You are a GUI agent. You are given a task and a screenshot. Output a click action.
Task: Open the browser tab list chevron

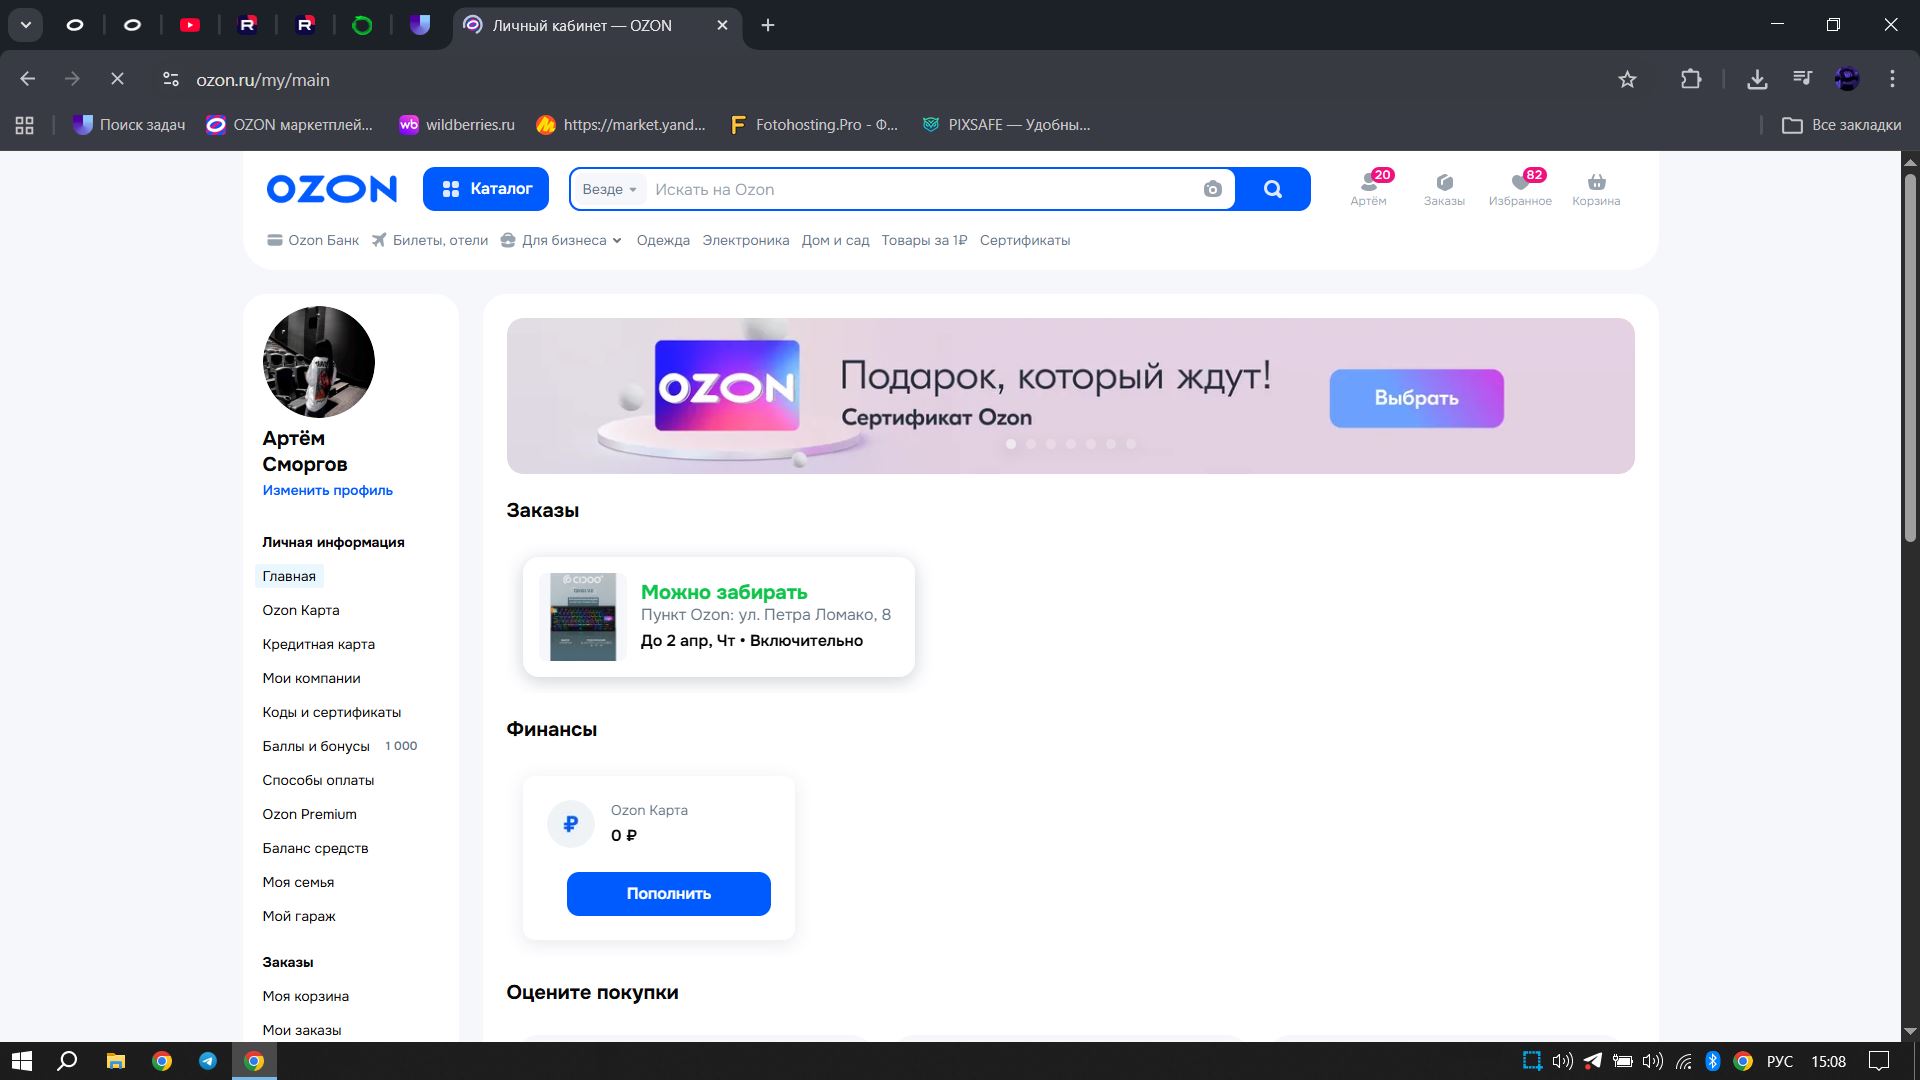26,25
